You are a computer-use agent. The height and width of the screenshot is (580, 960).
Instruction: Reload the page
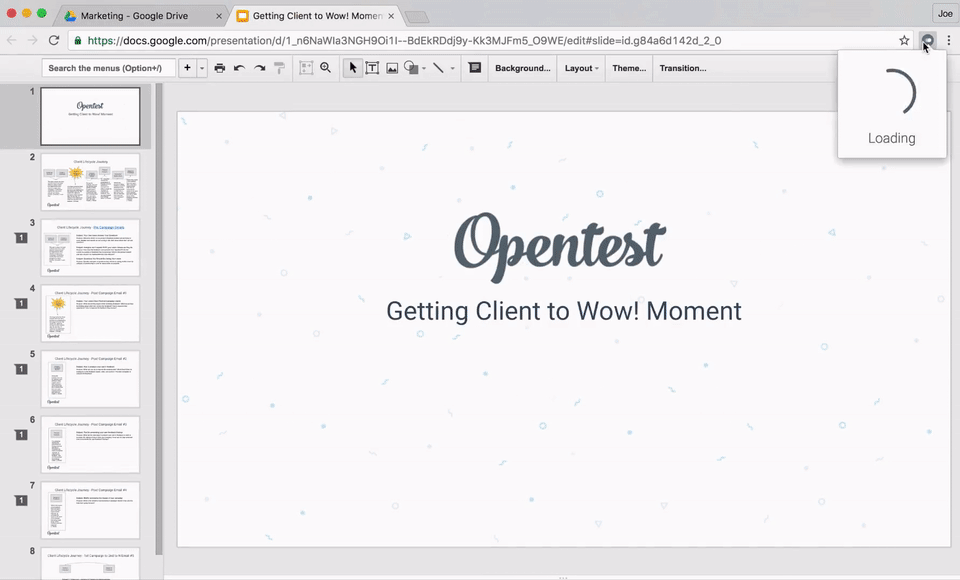pos(54,40)
